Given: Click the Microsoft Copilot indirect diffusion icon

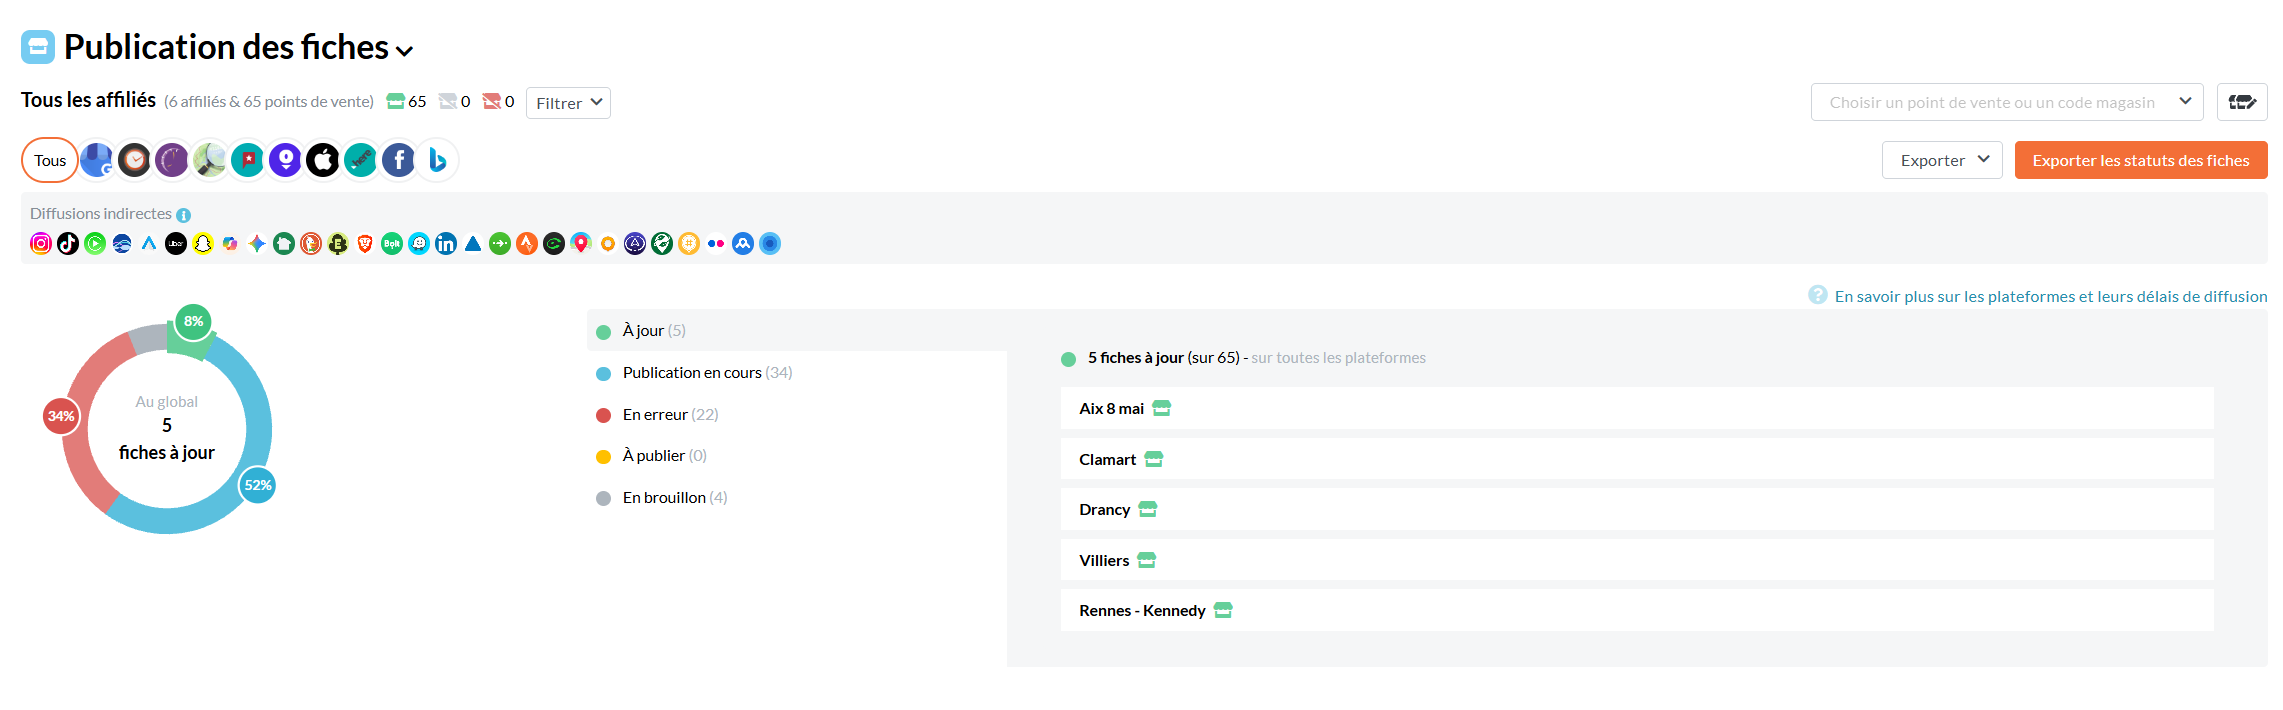Looking at the screenshot, I should [x=230, y=243].
